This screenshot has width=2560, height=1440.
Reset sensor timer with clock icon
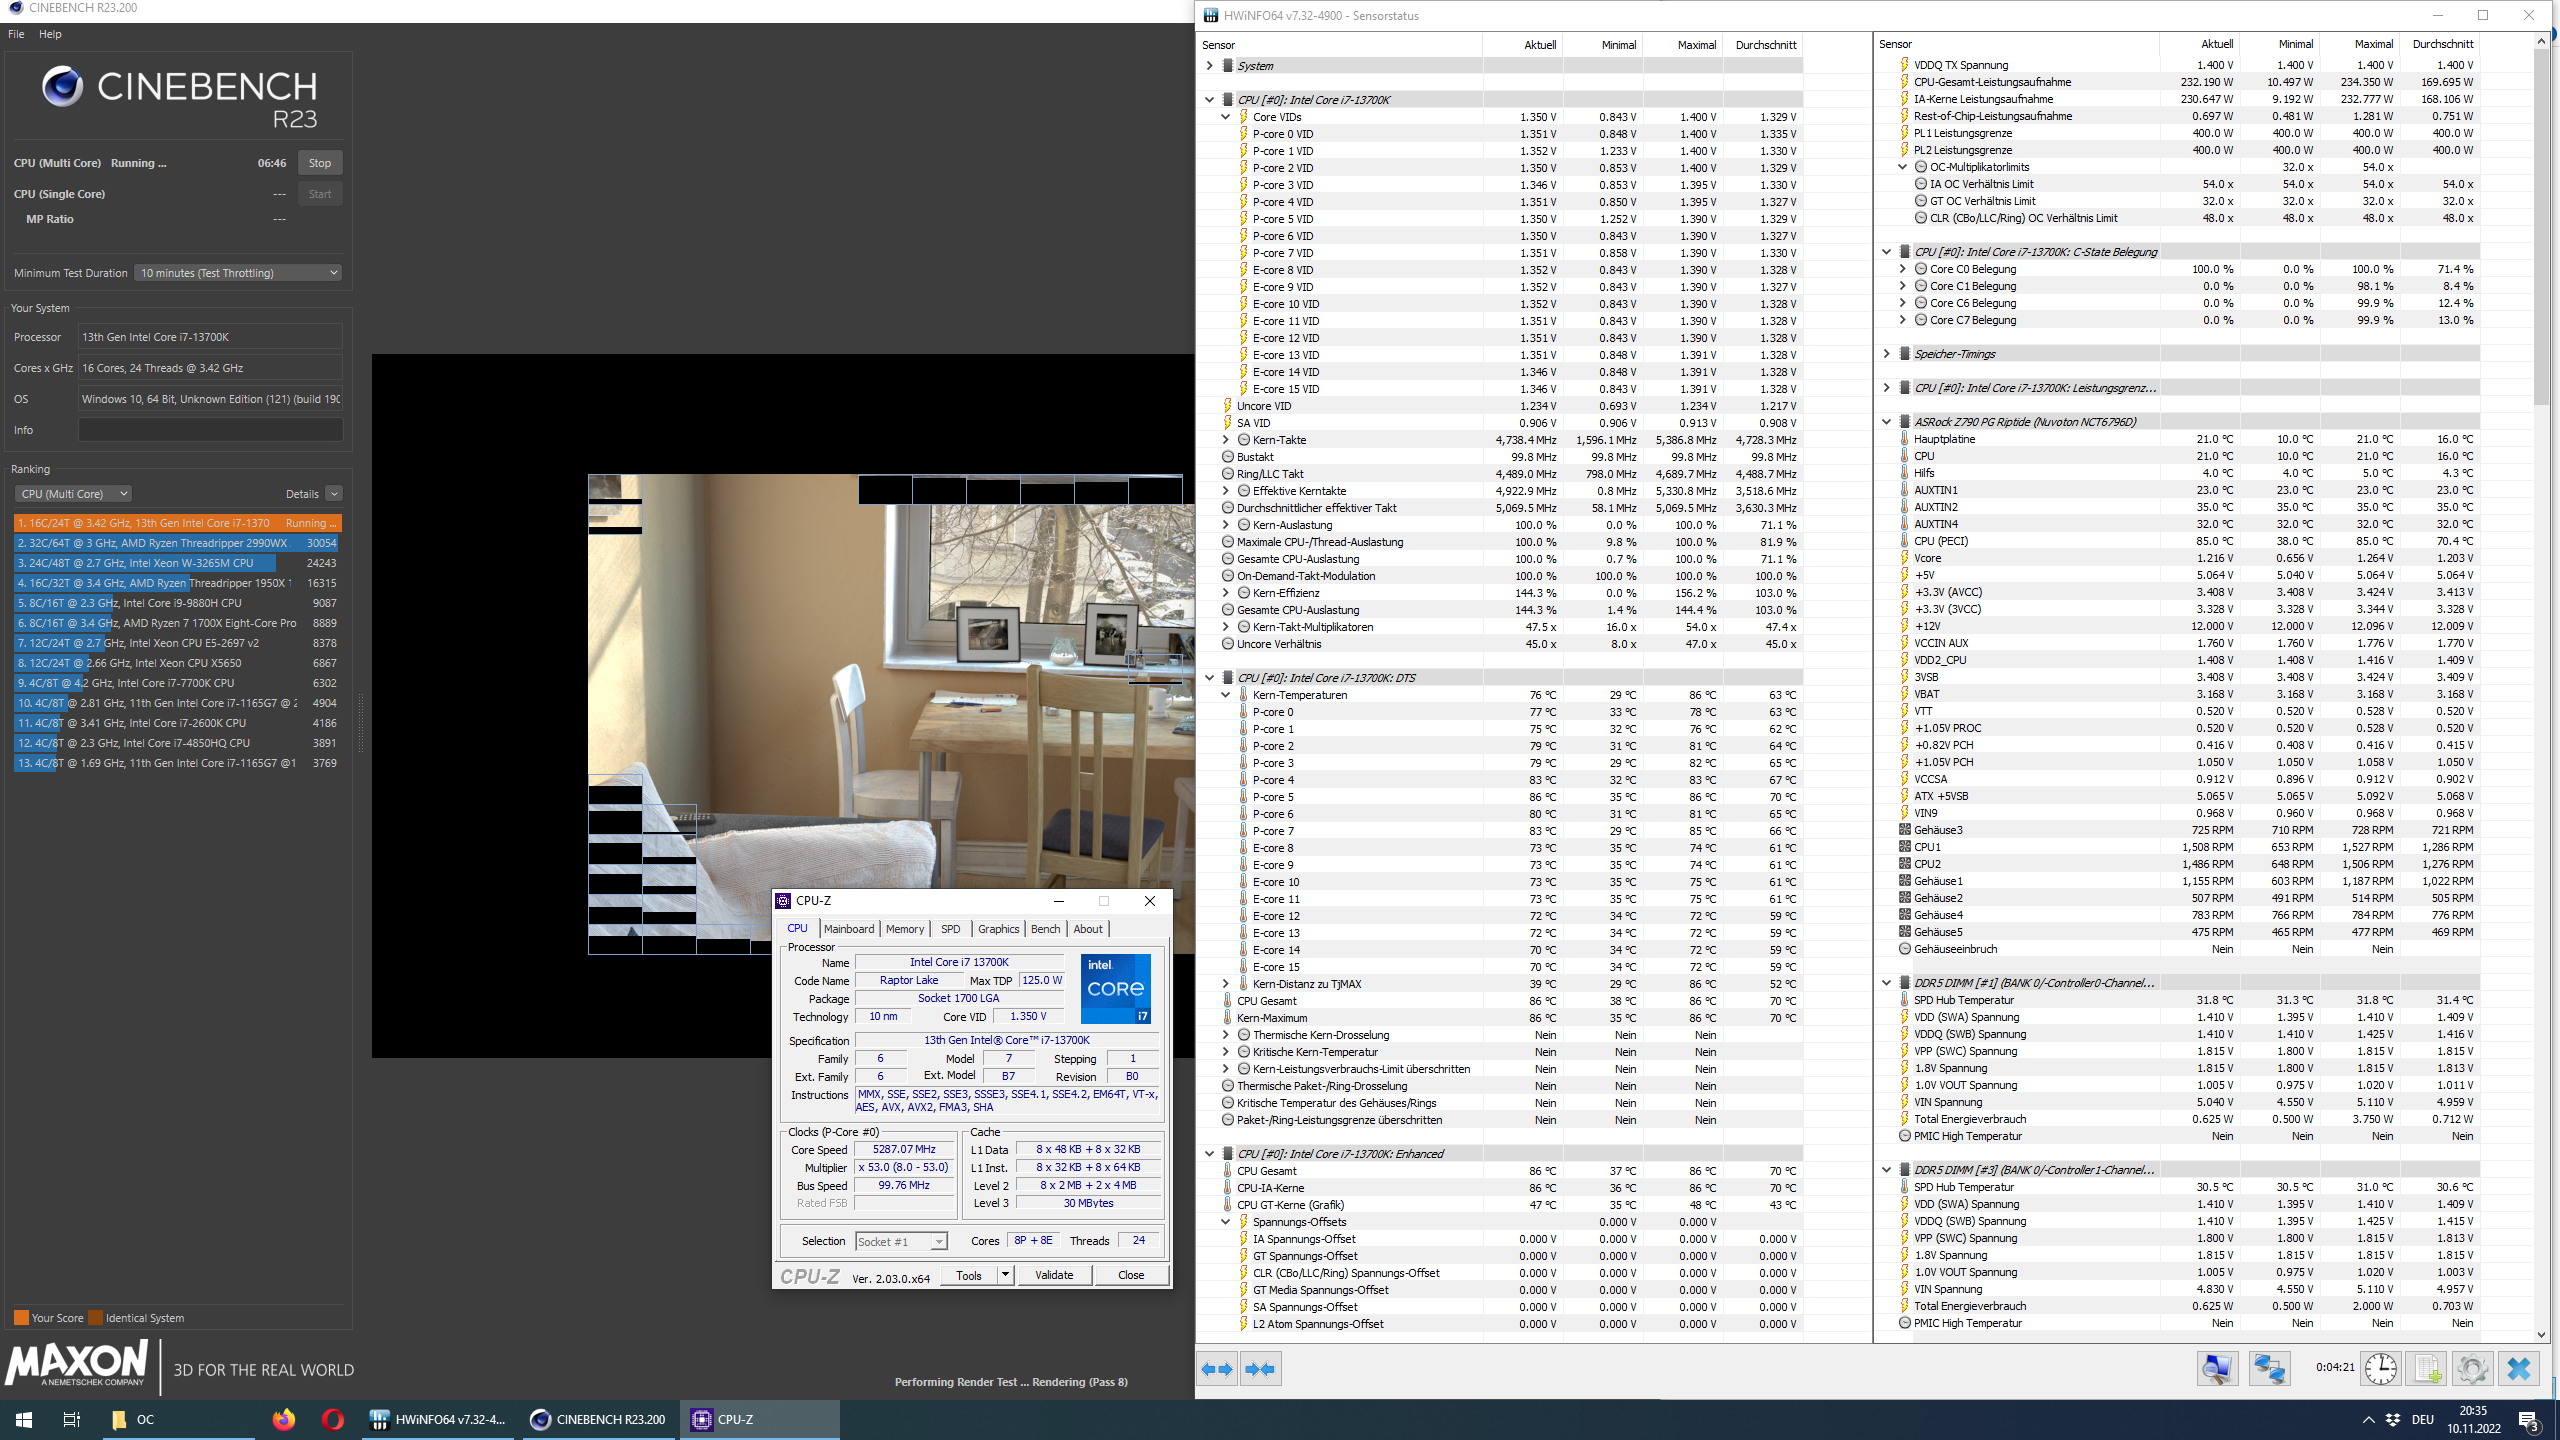[2380, 1369]
